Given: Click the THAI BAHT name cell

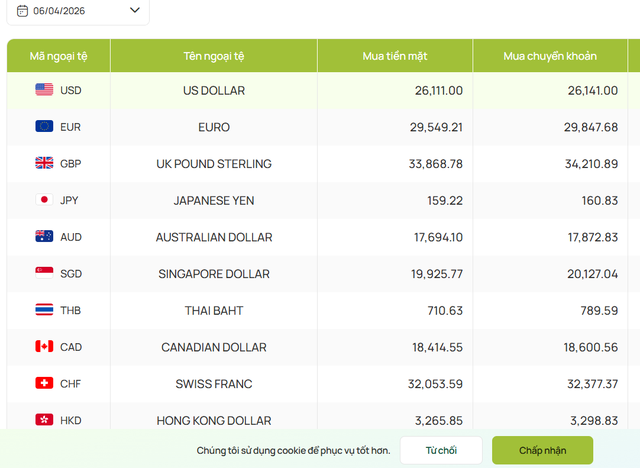Looking at the screenshot, I should (x=214, y=311).
